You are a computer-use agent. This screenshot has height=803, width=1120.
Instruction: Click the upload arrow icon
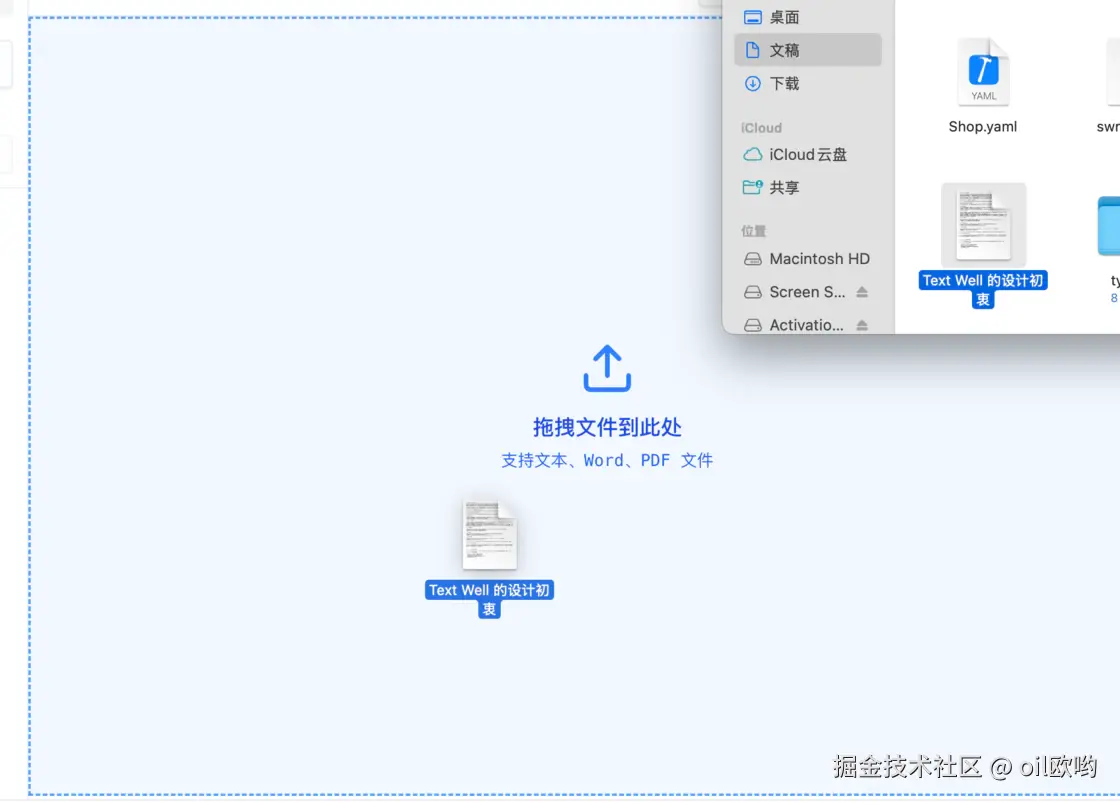[606, 369]
